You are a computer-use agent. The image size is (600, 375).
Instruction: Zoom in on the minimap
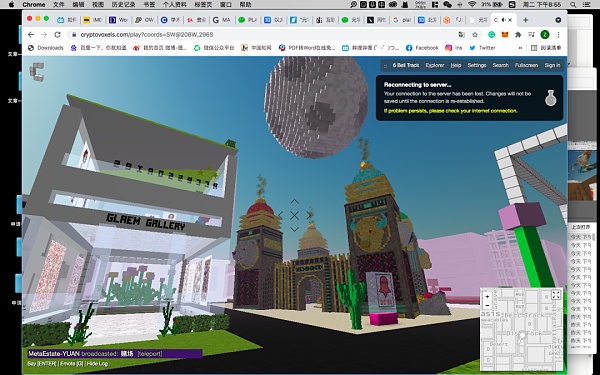(x=487, y=297)
